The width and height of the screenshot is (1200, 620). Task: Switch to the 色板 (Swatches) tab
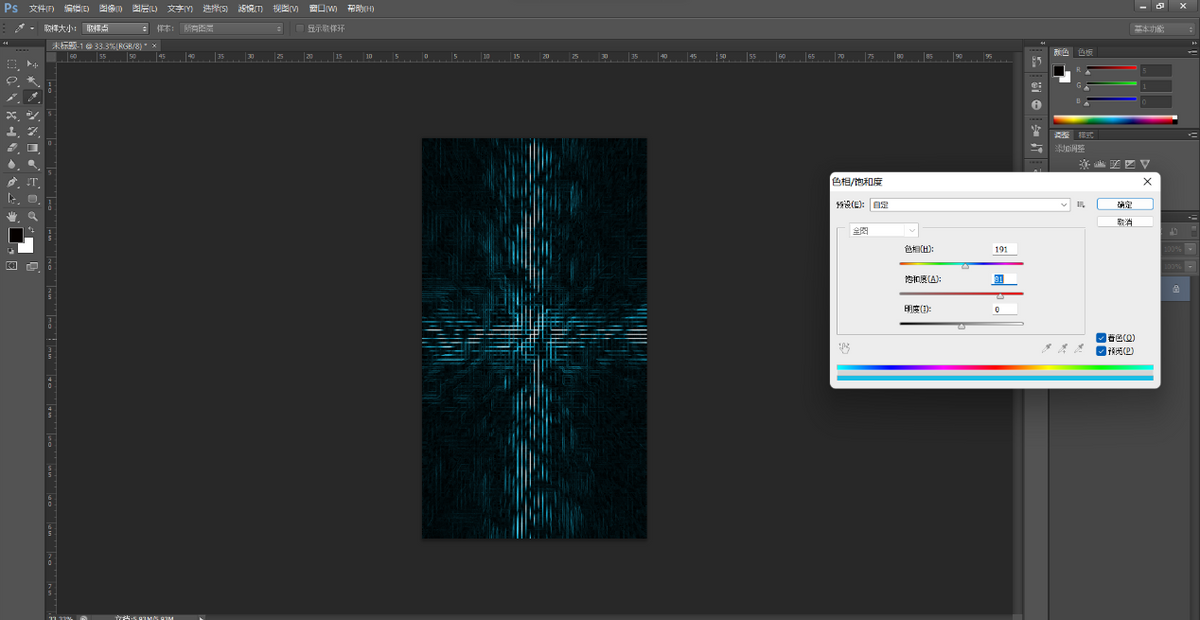coord(1085,52)
